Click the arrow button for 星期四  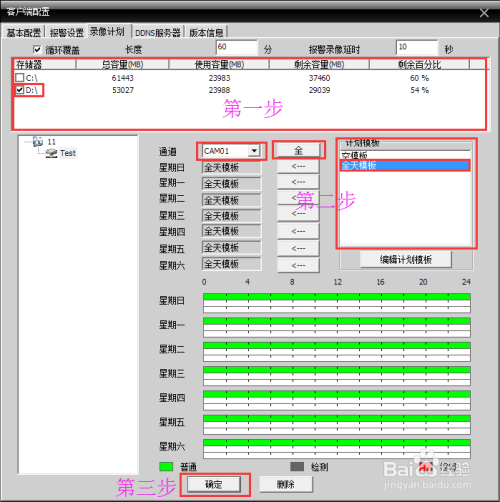[298, 231]
